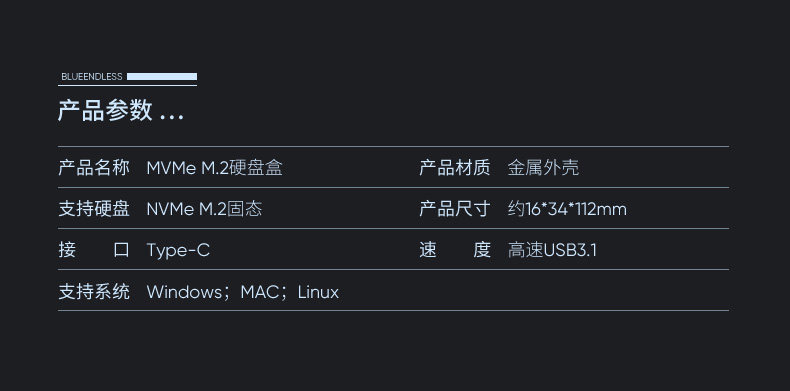Select the Linux text
790x391 pixels.
tap(318, 292)
